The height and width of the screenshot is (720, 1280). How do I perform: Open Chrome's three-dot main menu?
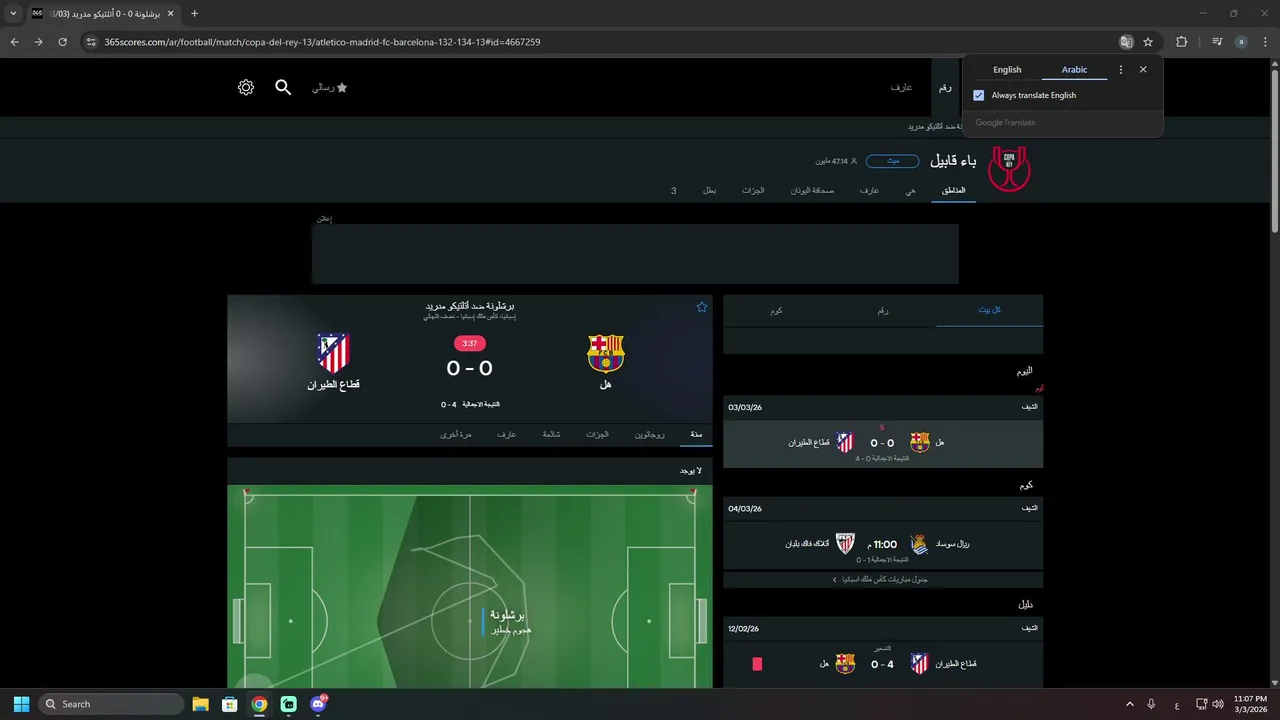pyautogui.click(x=1265, y=42)
